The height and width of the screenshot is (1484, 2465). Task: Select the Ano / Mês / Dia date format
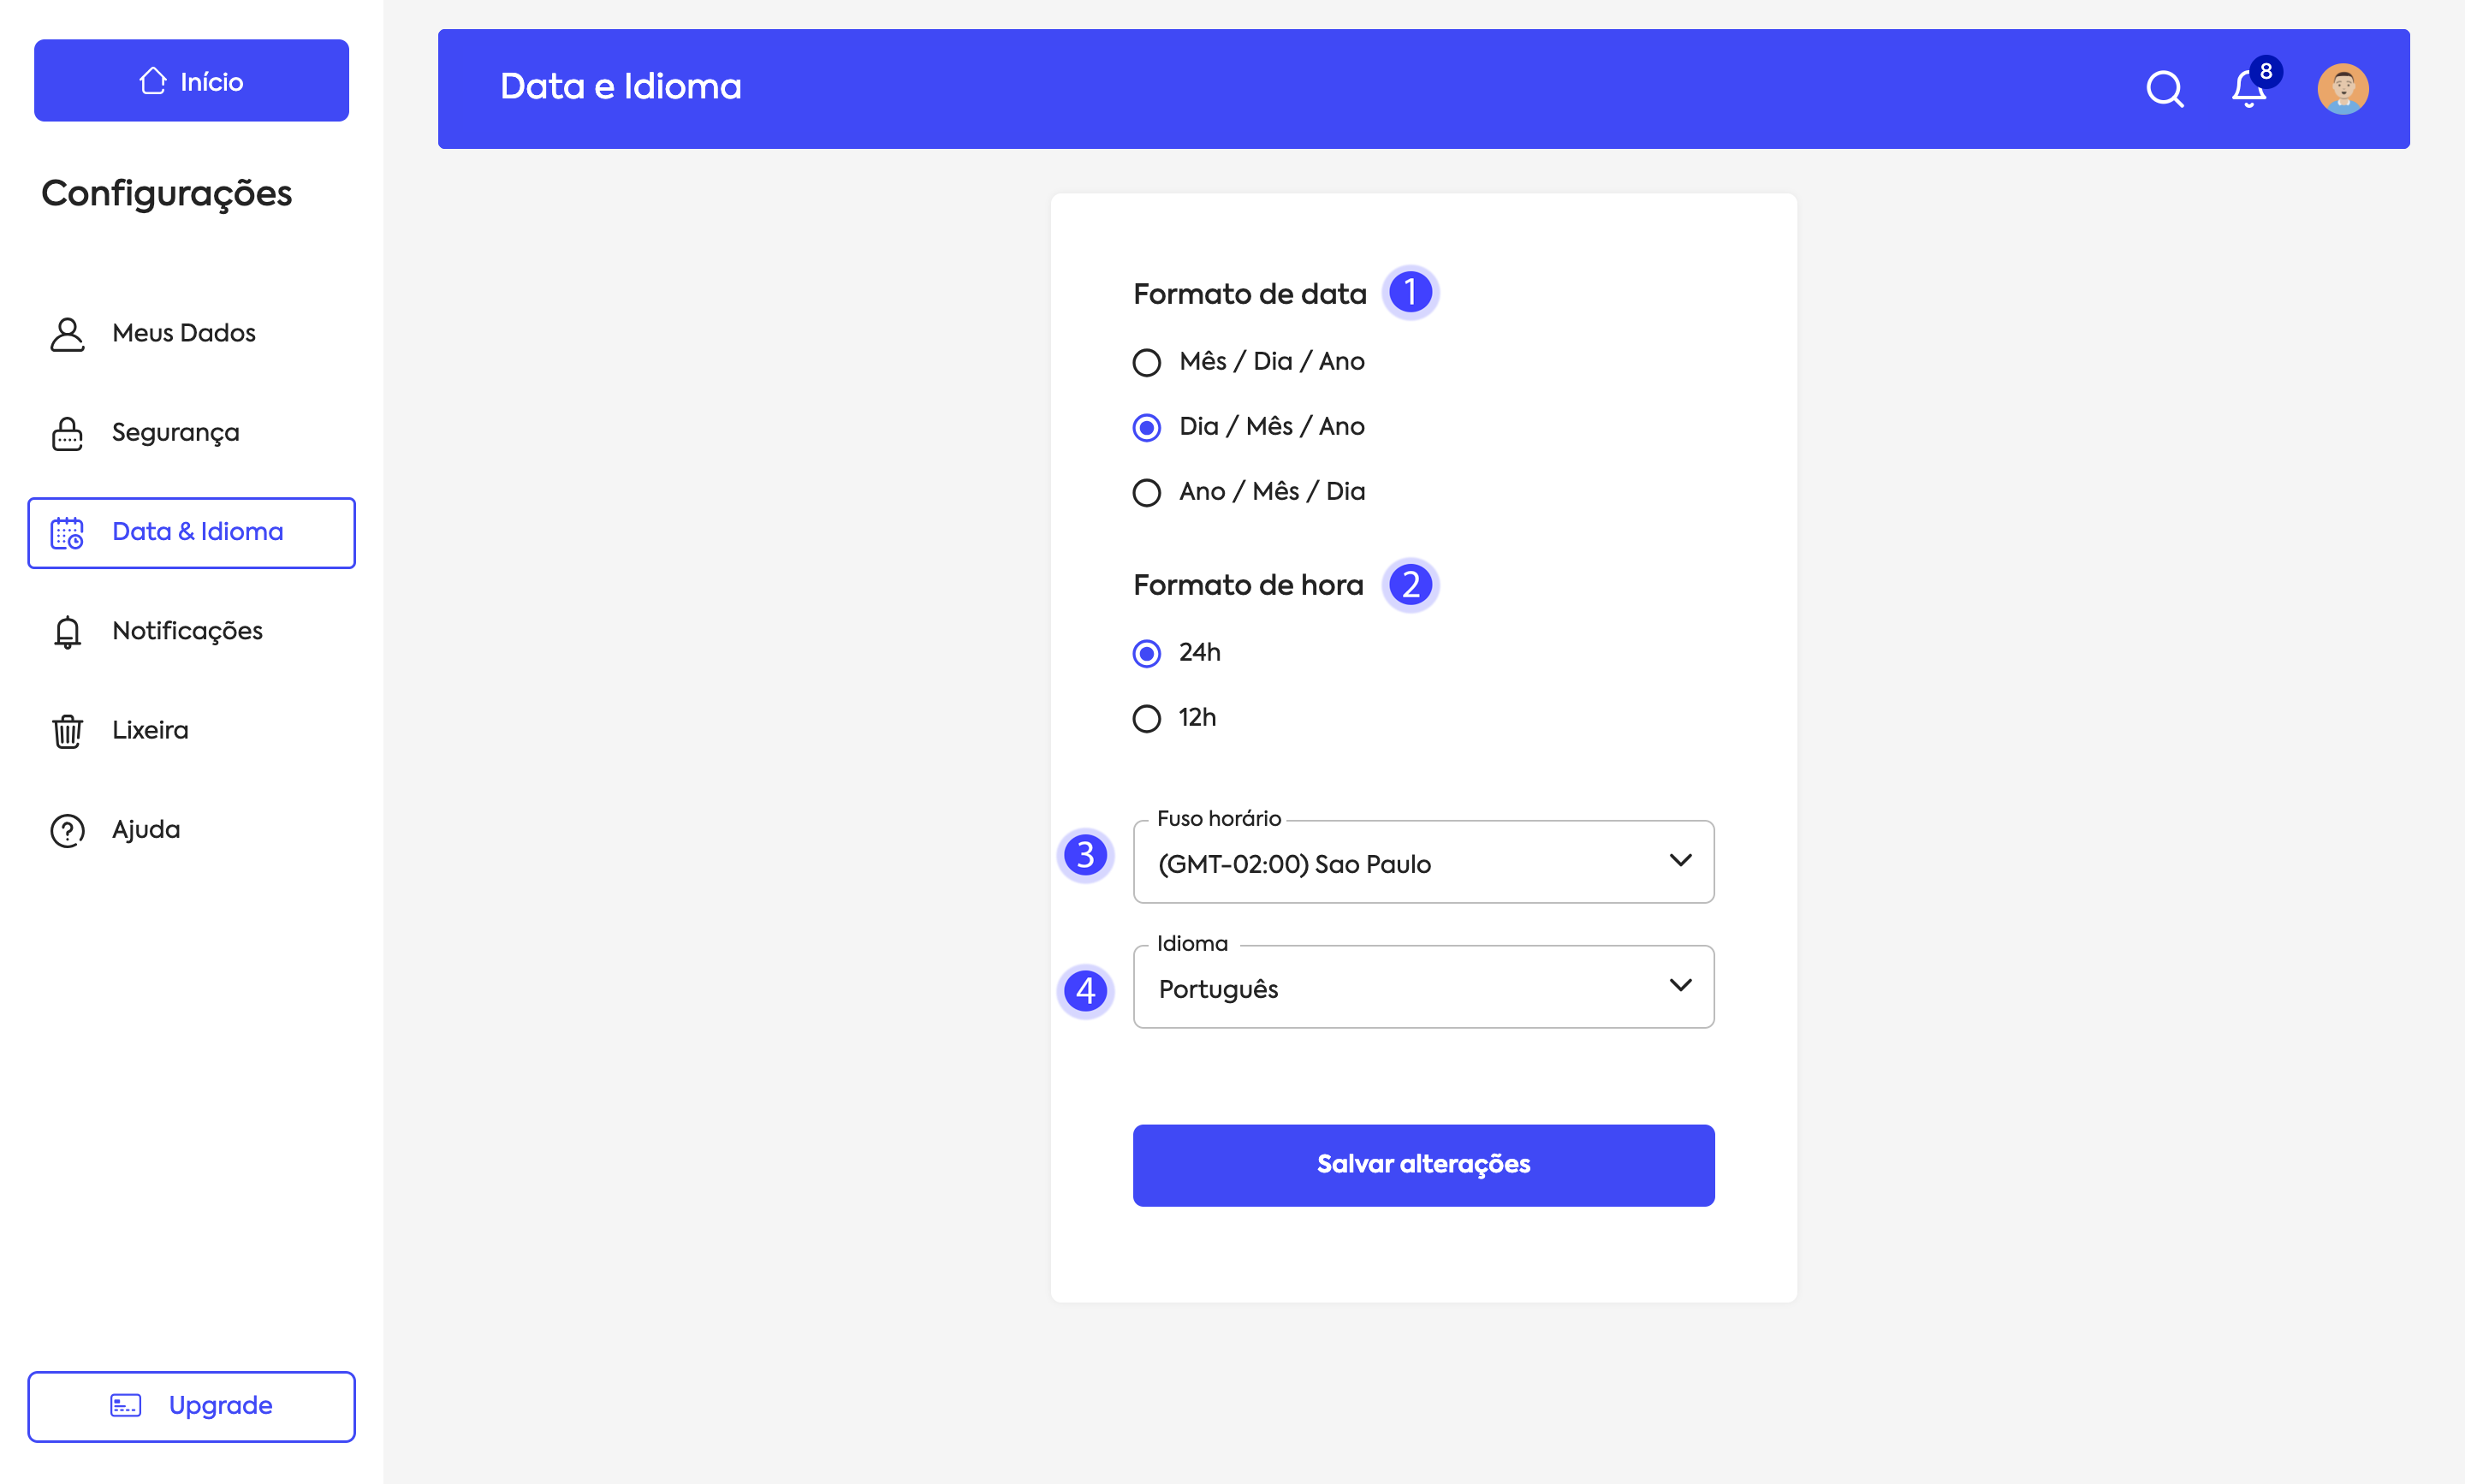(1147, 492)
